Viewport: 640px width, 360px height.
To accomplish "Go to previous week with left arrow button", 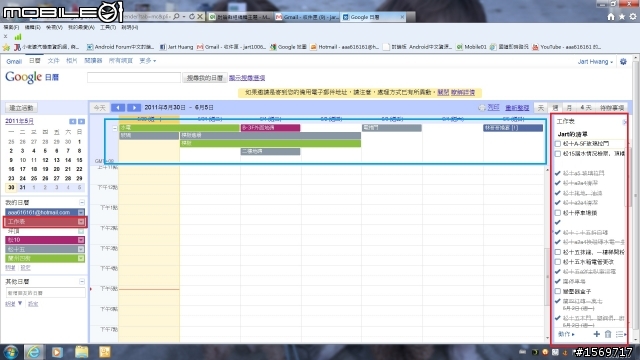I will pyautogui.click(x=118, y=108).
